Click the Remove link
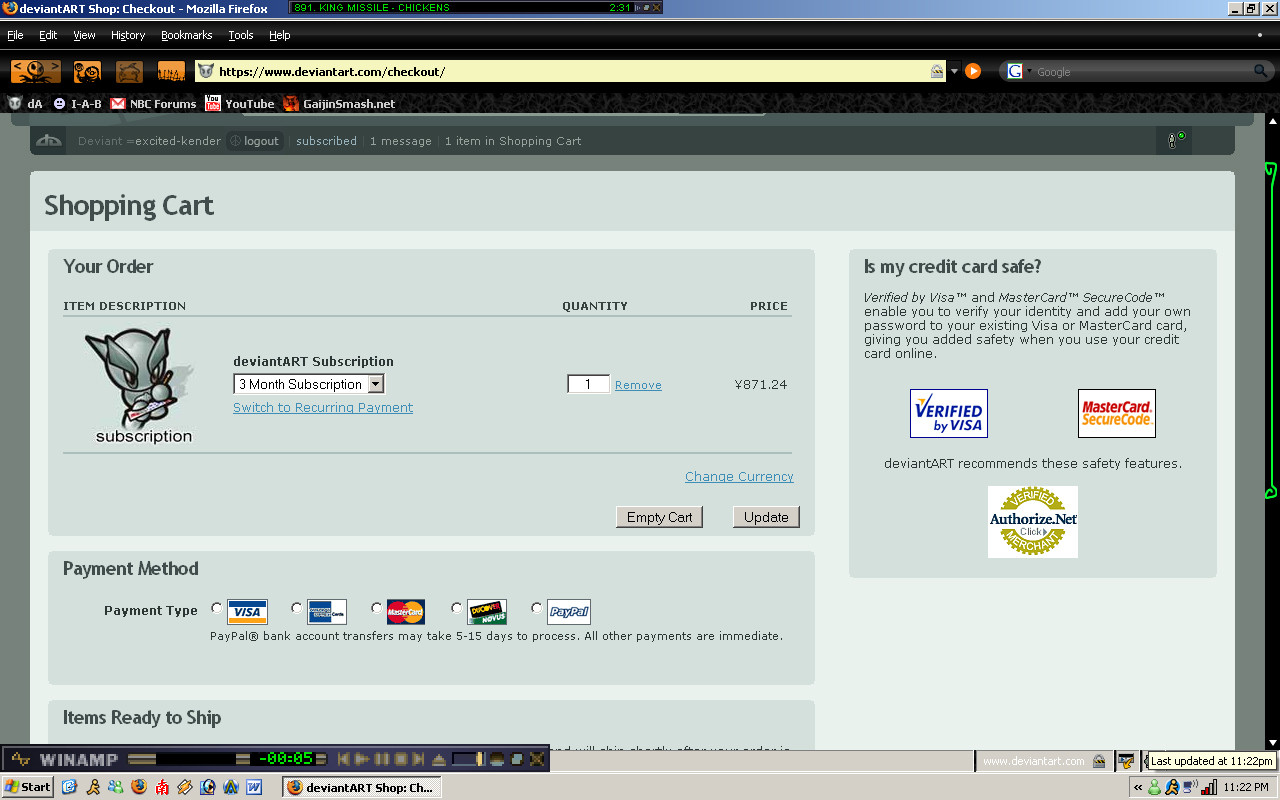The image size is (1280, 800). 638,385
